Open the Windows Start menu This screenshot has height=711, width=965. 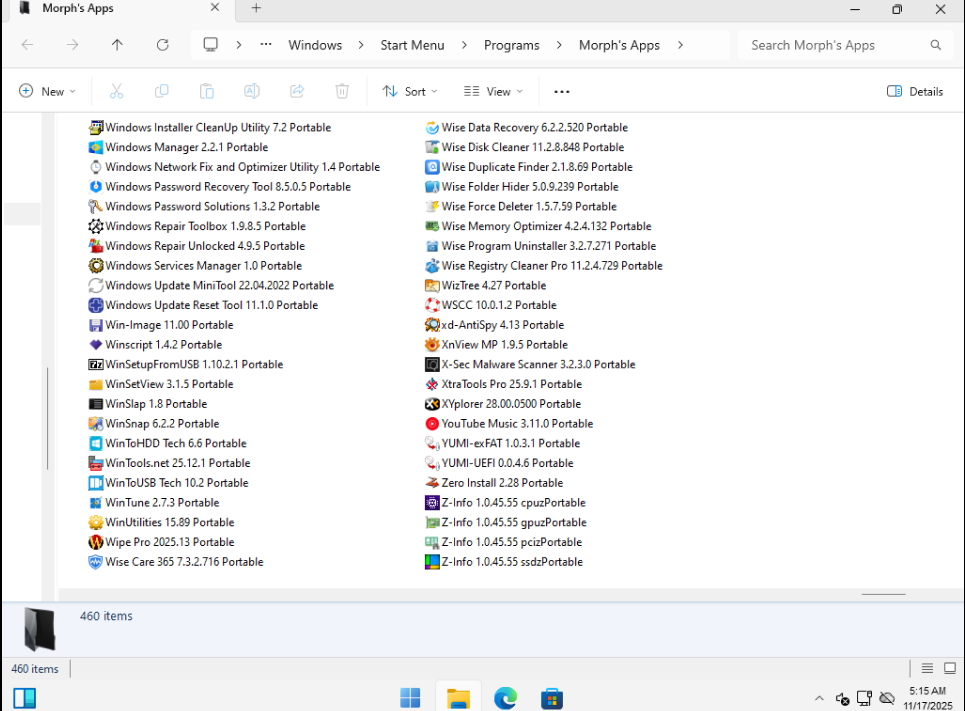(x=410, y=698)
